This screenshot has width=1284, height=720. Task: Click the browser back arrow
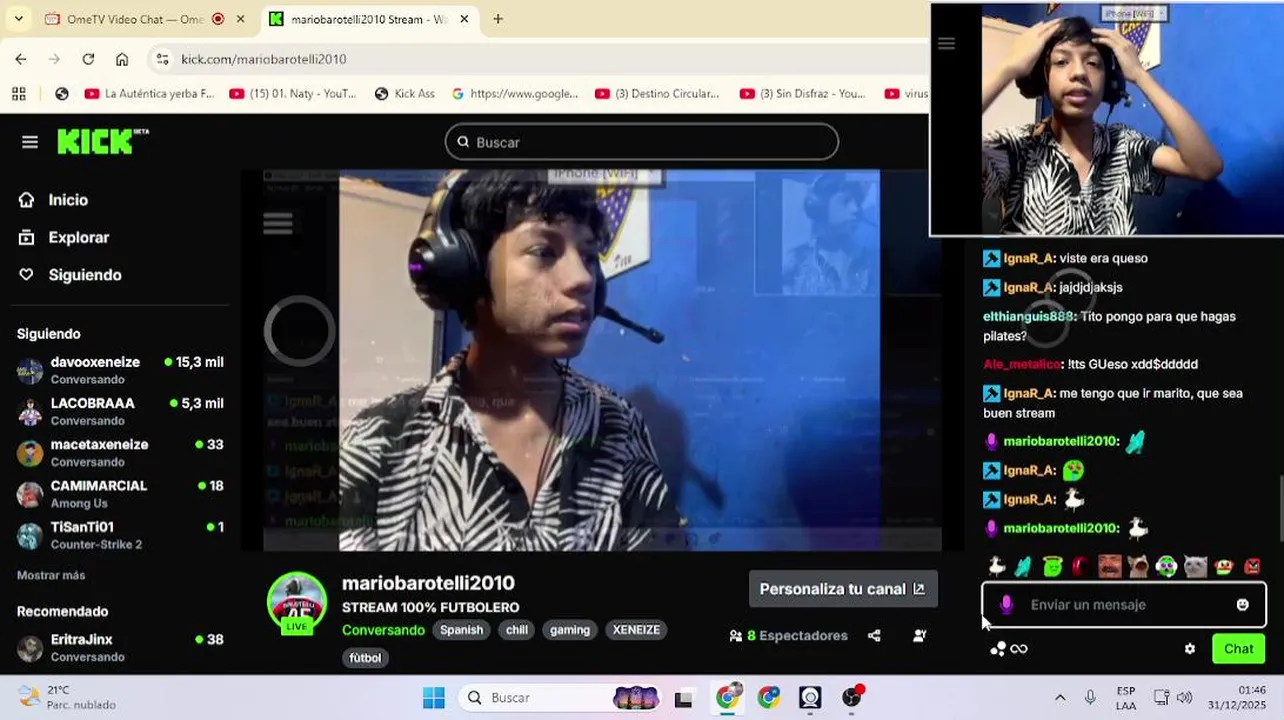click(21, 59)
